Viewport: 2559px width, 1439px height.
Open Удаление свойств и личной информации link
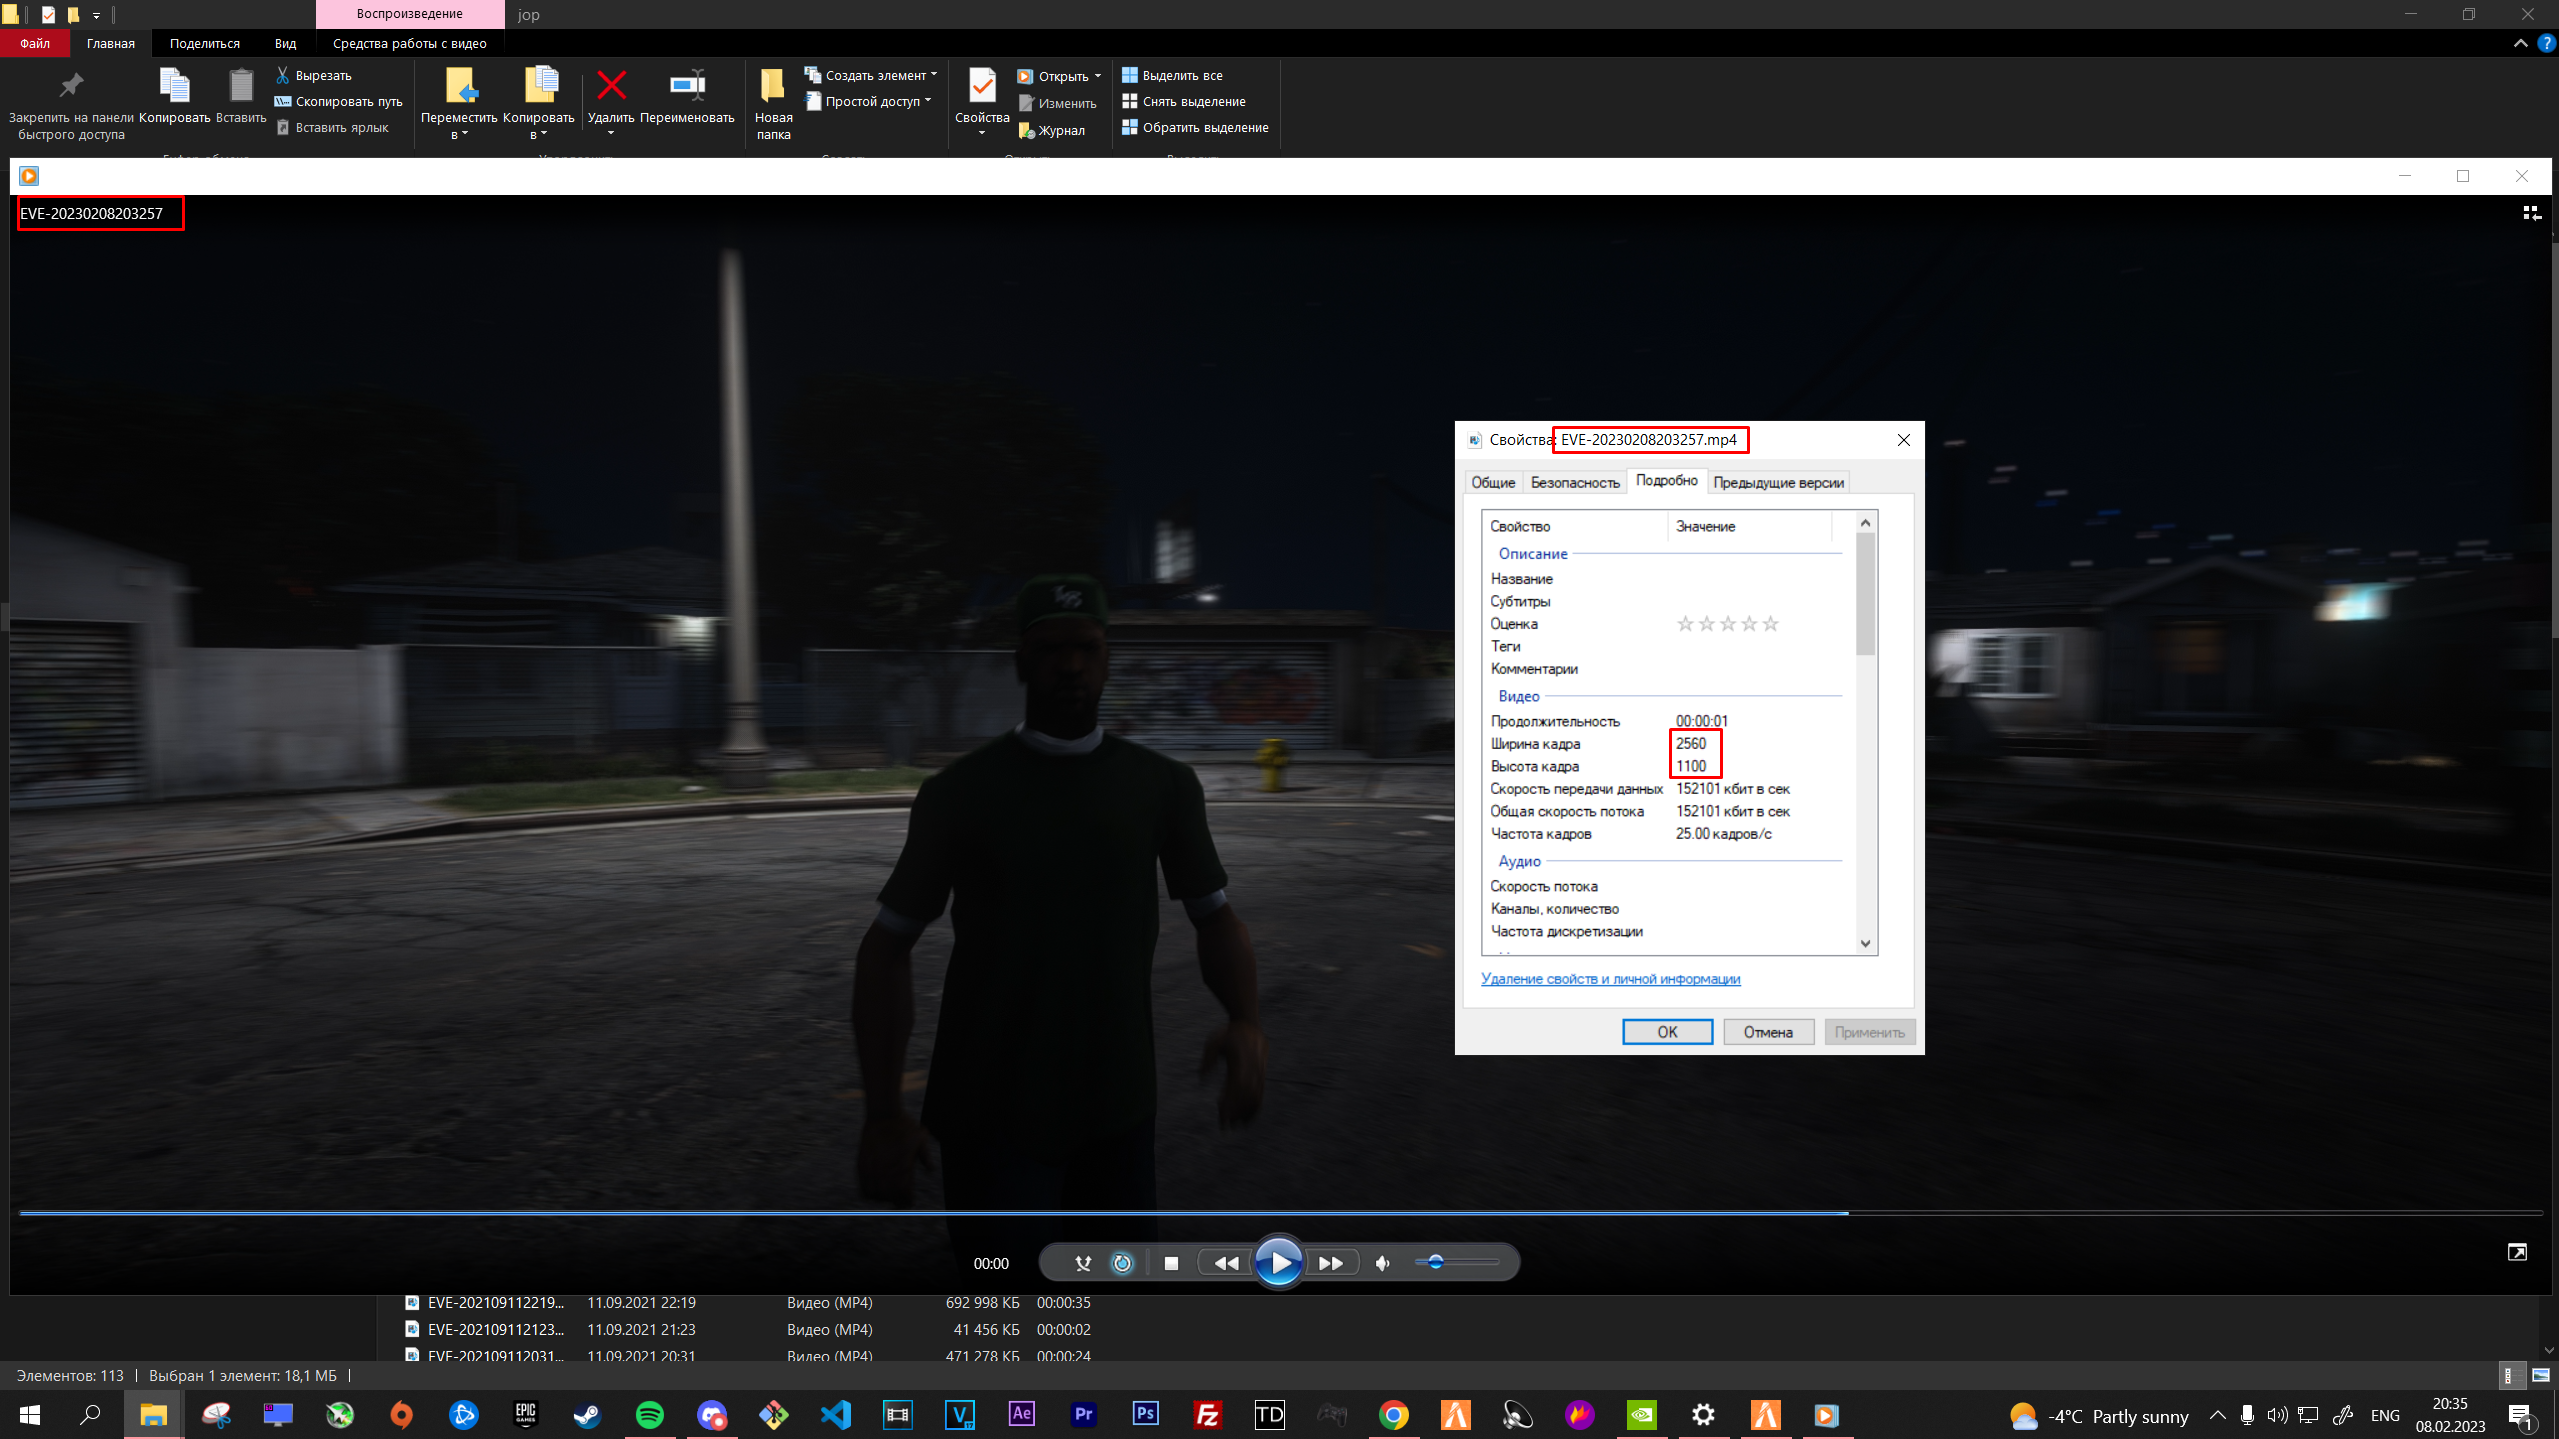tap(1610, 979)
